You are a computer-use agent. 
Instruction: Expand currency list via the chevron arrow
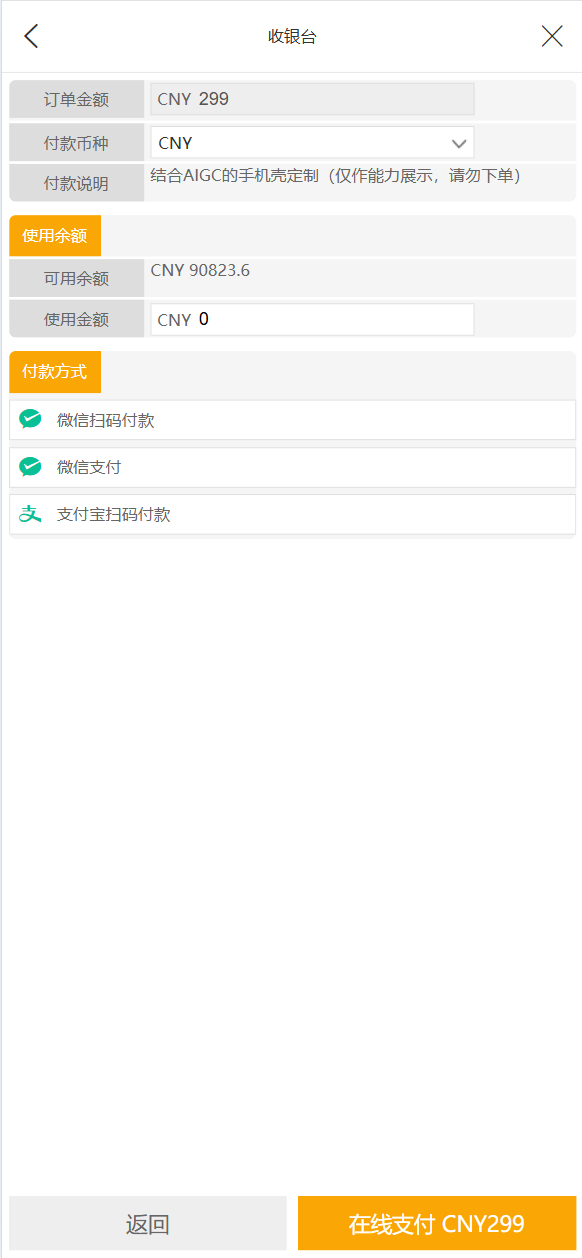[x=460, y=143]
